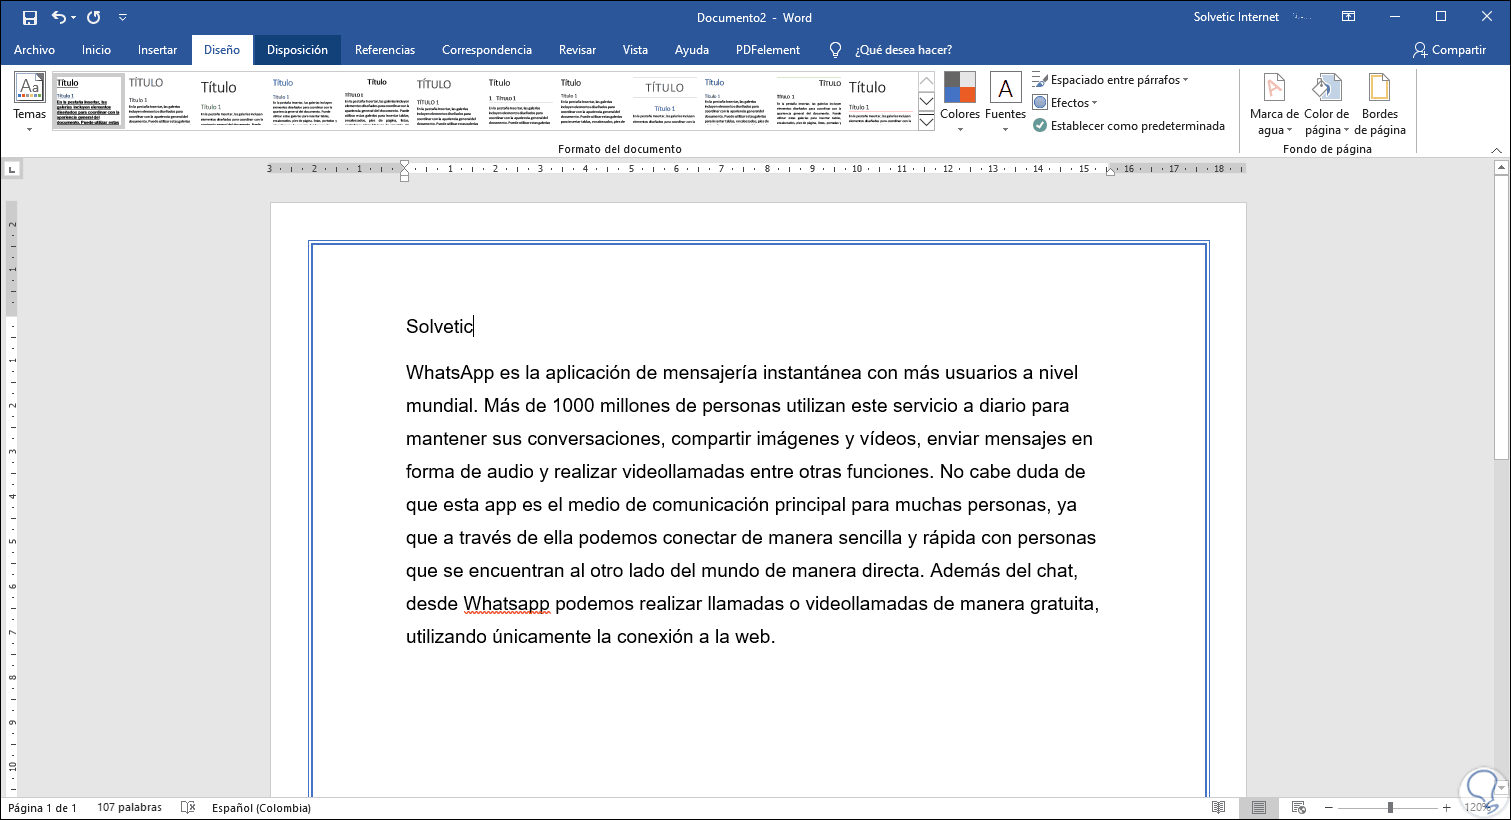The width and height of the screenshot is (1511, 820).
Task: Open the Temas themes gallery
Action: pos(30,102)
